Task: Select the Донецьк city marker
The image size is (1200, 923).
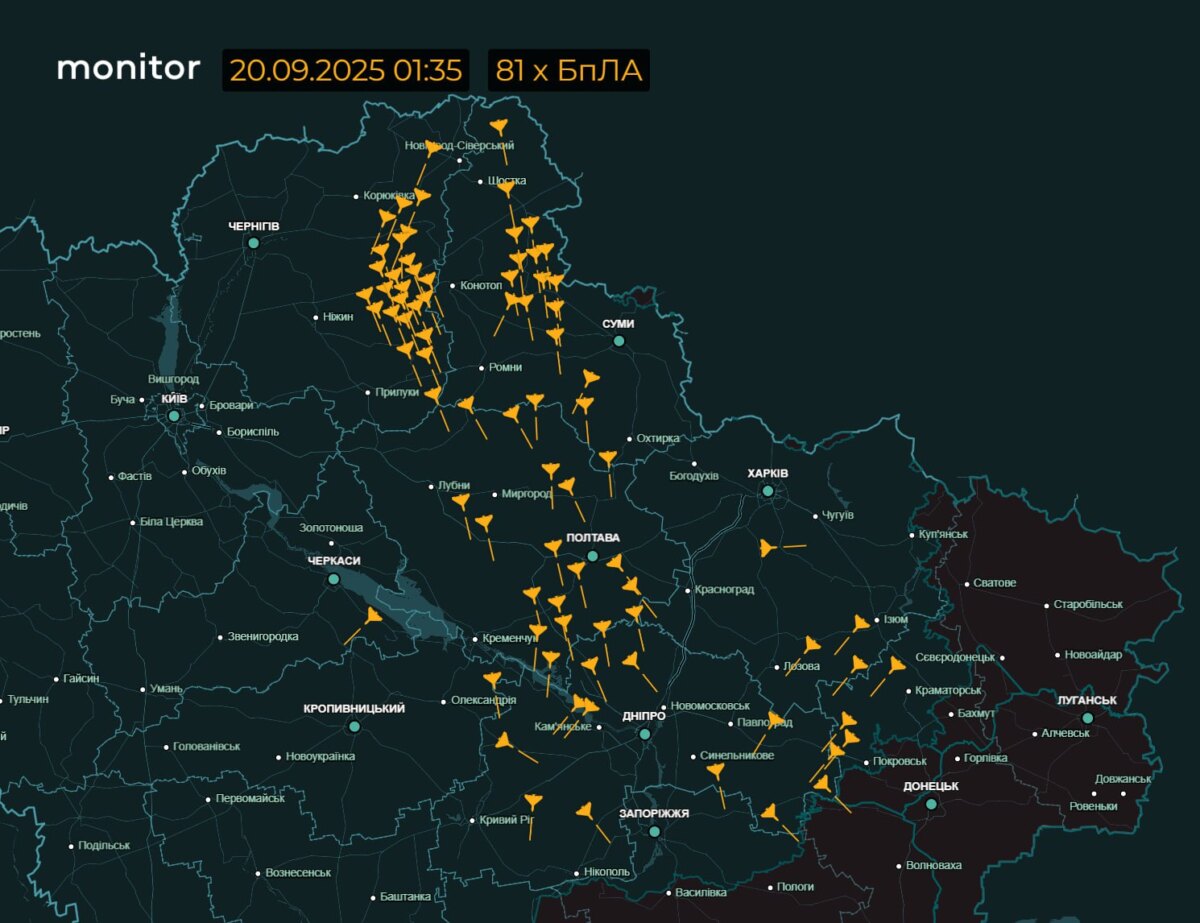Action: click(x=931, y=804)
